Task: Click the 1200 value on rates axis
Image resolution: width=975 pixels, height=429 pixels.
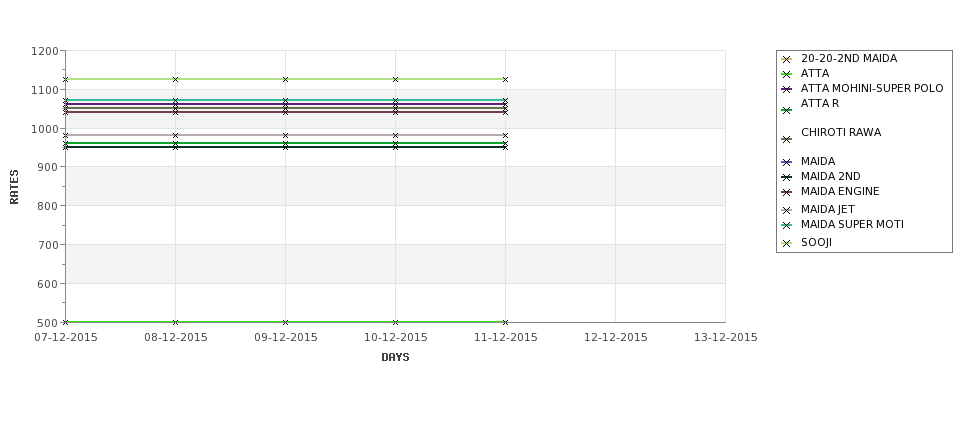Action: (x=45, y=52)
